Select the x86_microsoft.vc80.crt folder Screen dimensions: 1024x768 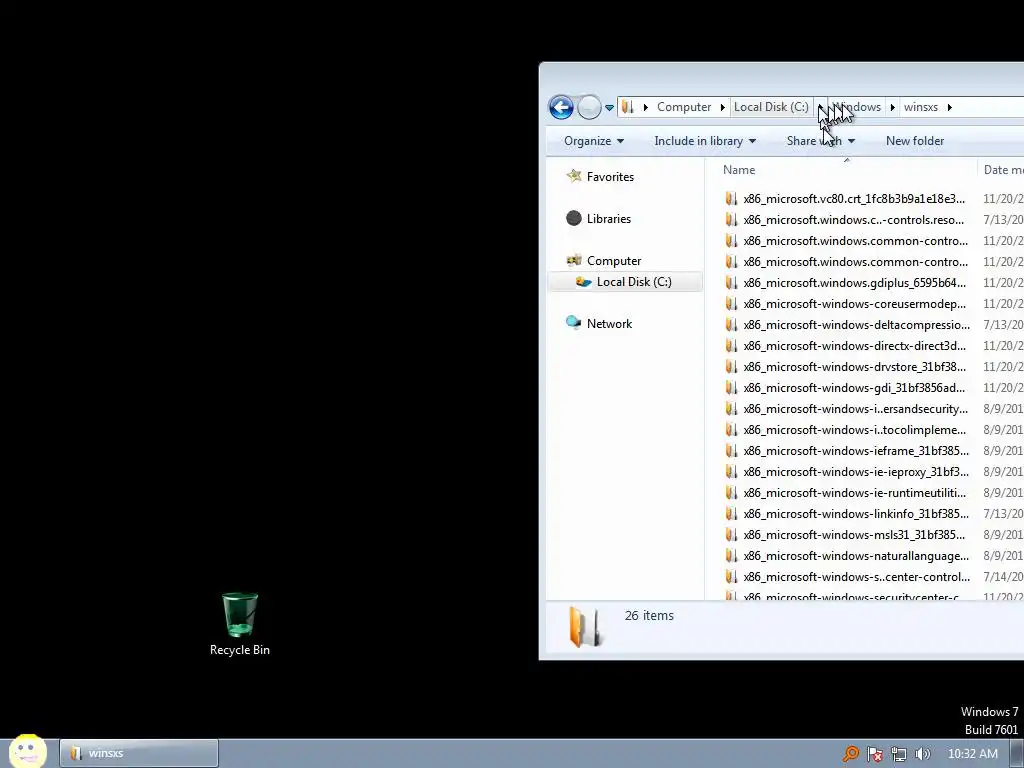(x=854, y=199)
